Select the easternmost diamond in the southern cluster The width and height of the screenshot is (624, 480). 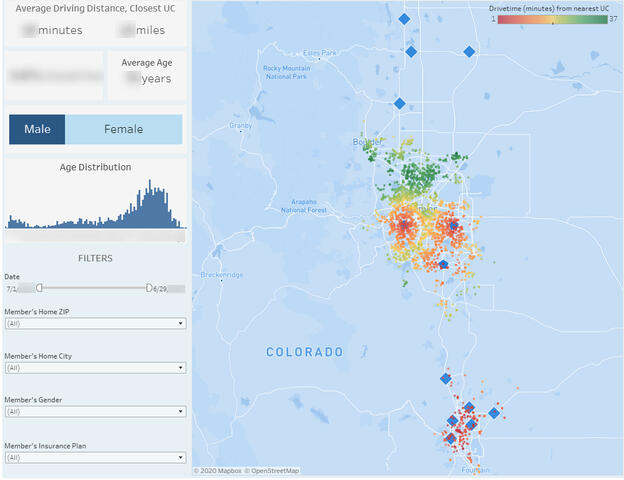pyautogui.click(x=493, y=413)
